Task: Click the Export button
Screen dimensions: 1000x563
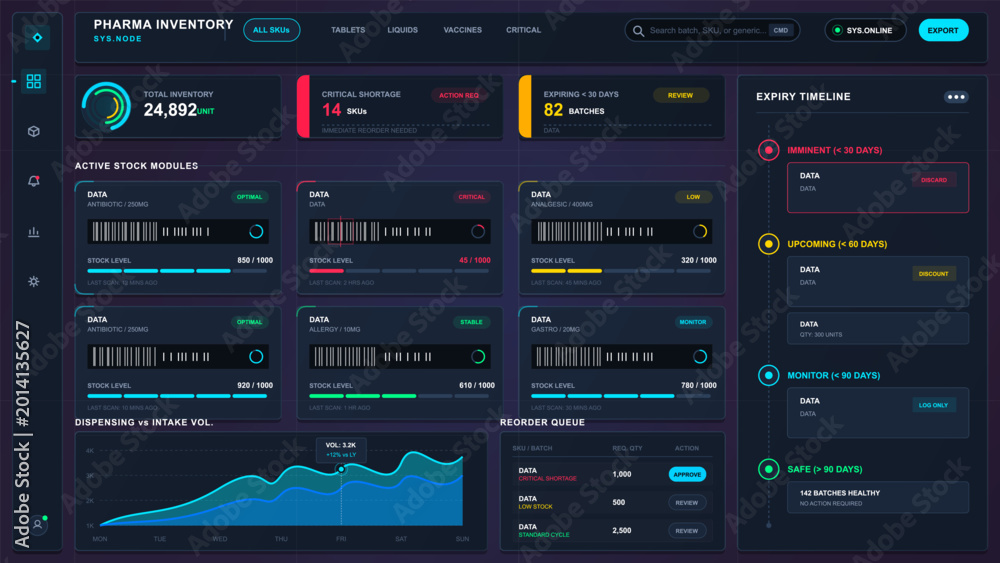Action: click(943, 31)
